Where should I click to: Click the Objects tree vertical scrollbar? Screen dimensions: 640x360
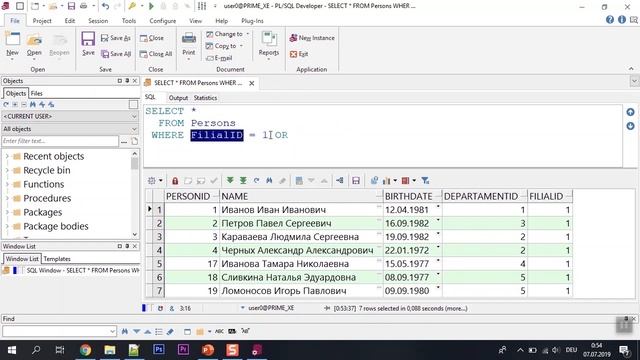point(135,194)
